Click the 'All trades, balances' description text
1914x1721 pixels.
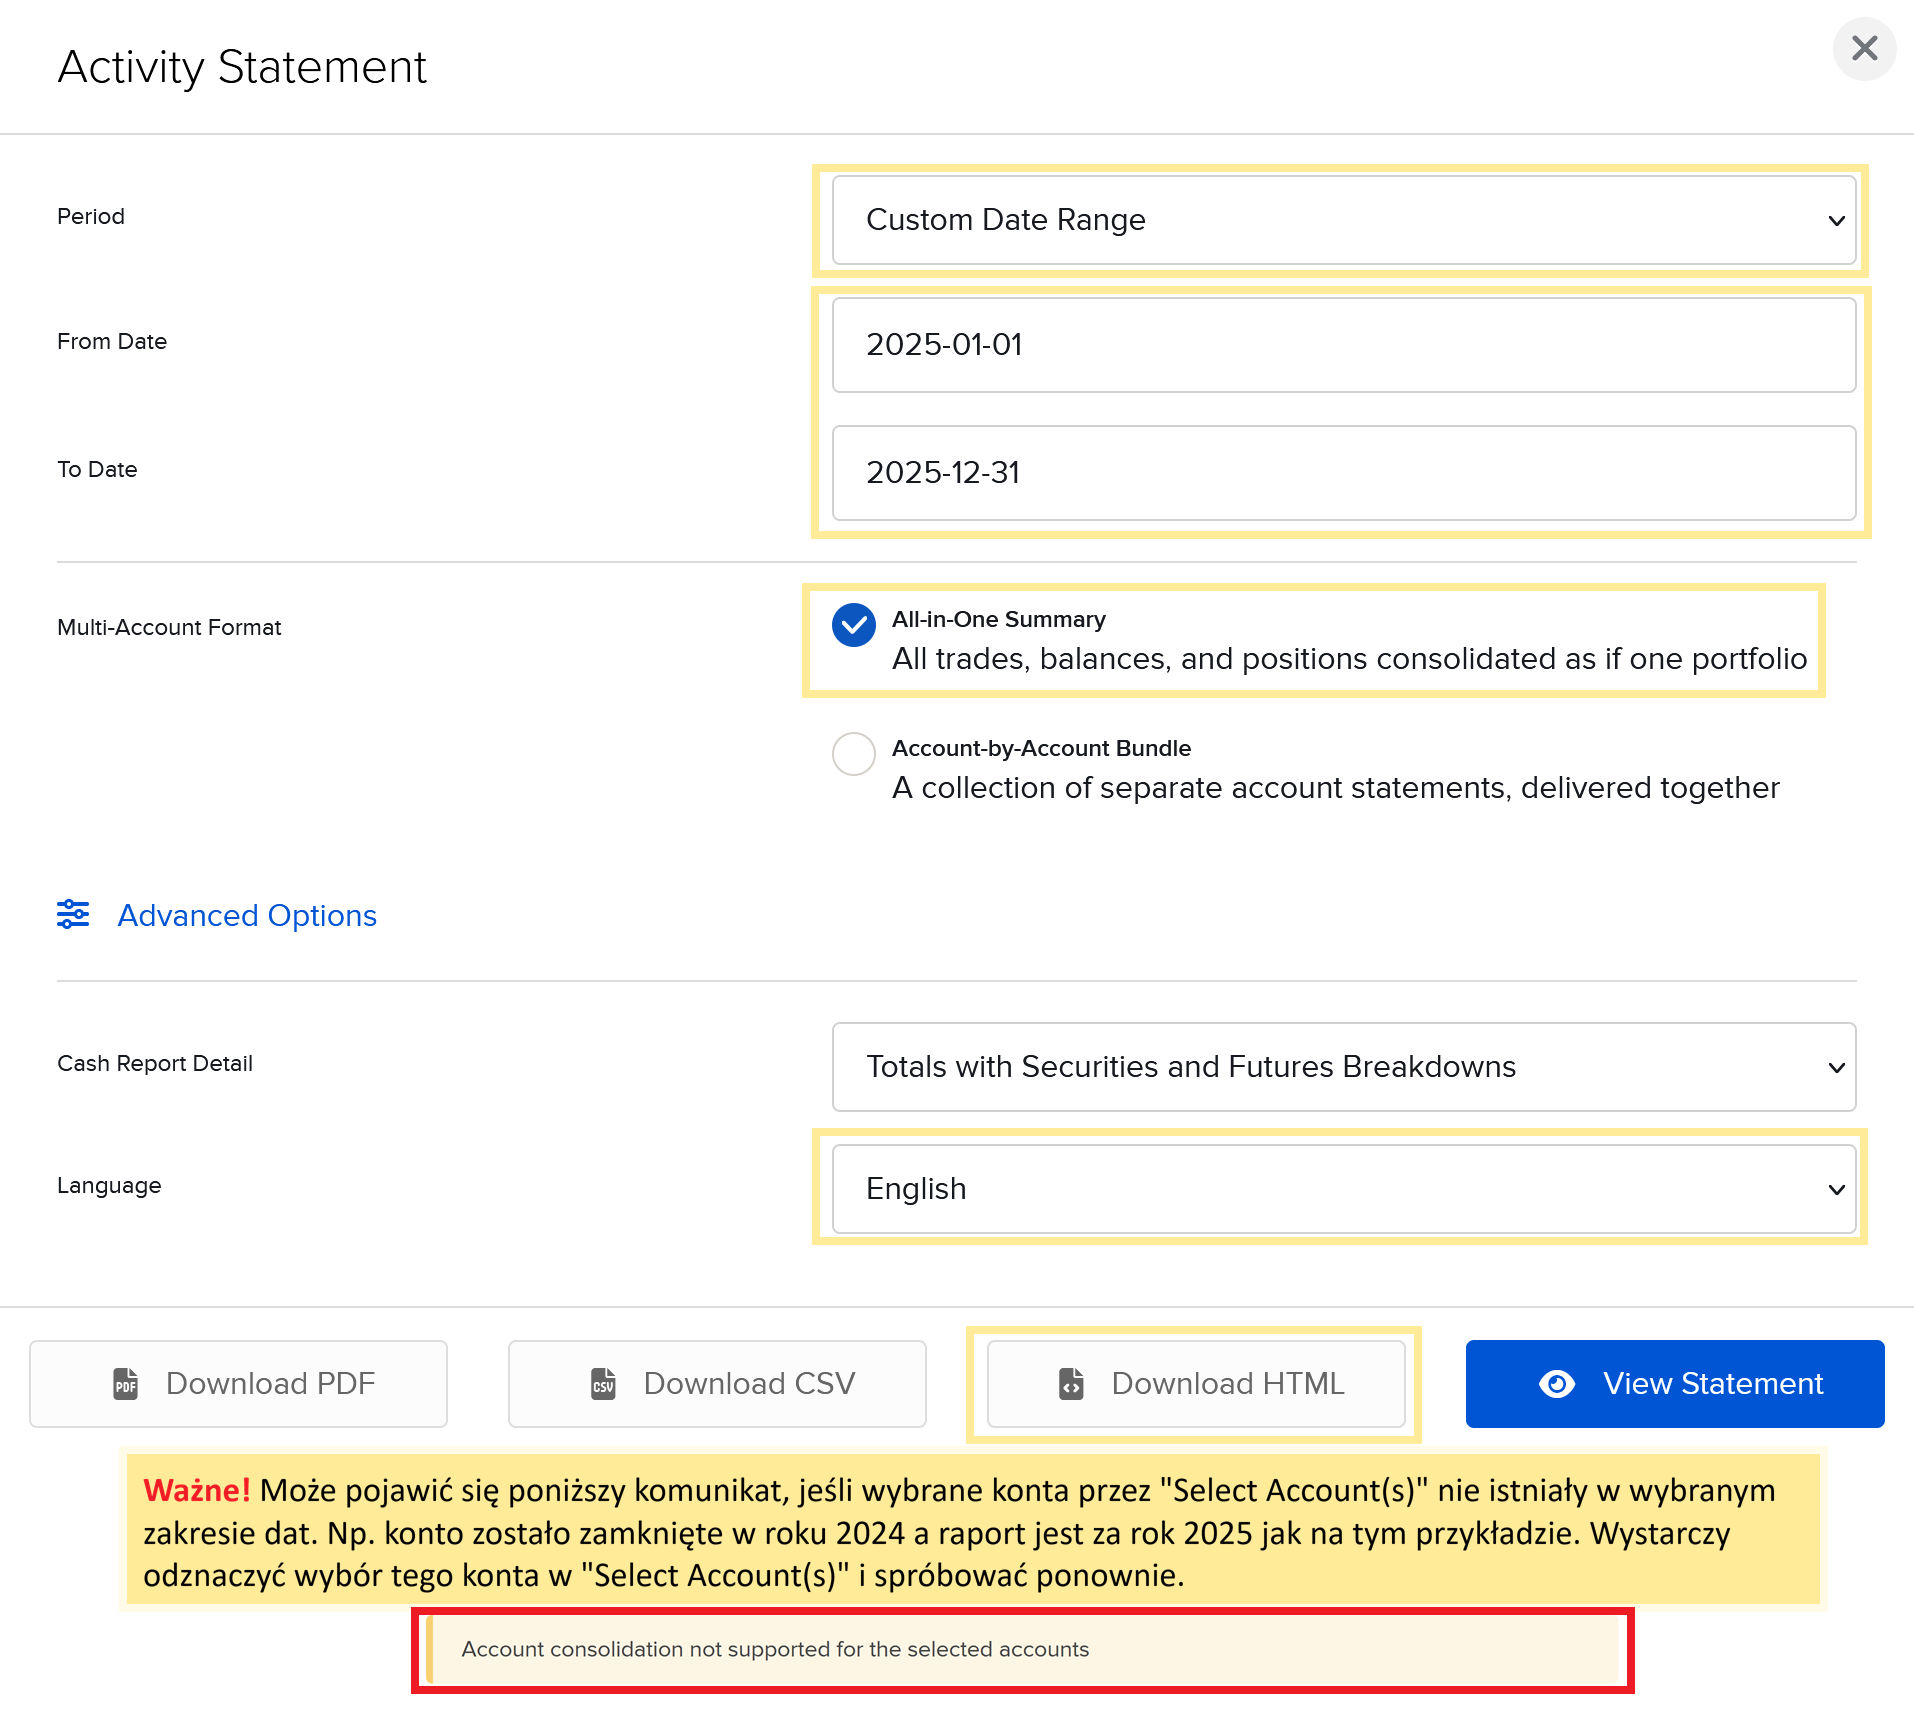coord(1349,659)
